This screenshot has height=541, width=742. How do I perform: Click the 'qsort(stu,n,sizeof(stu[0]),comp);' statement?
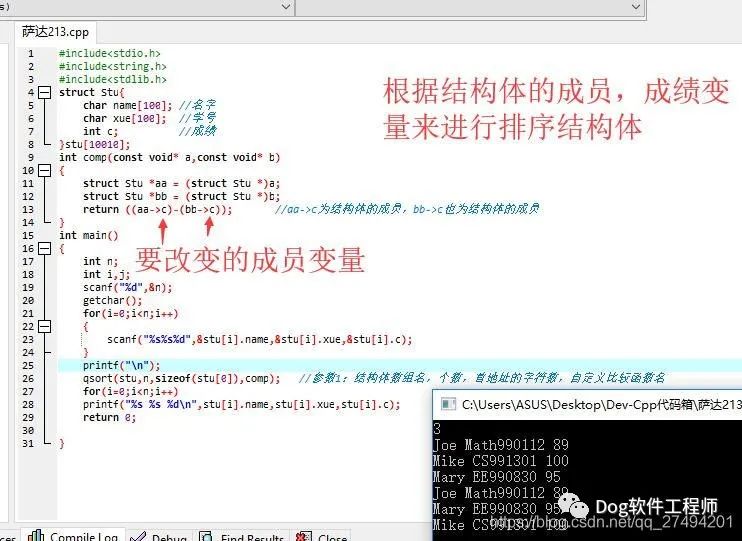click(x=182, y=379)
